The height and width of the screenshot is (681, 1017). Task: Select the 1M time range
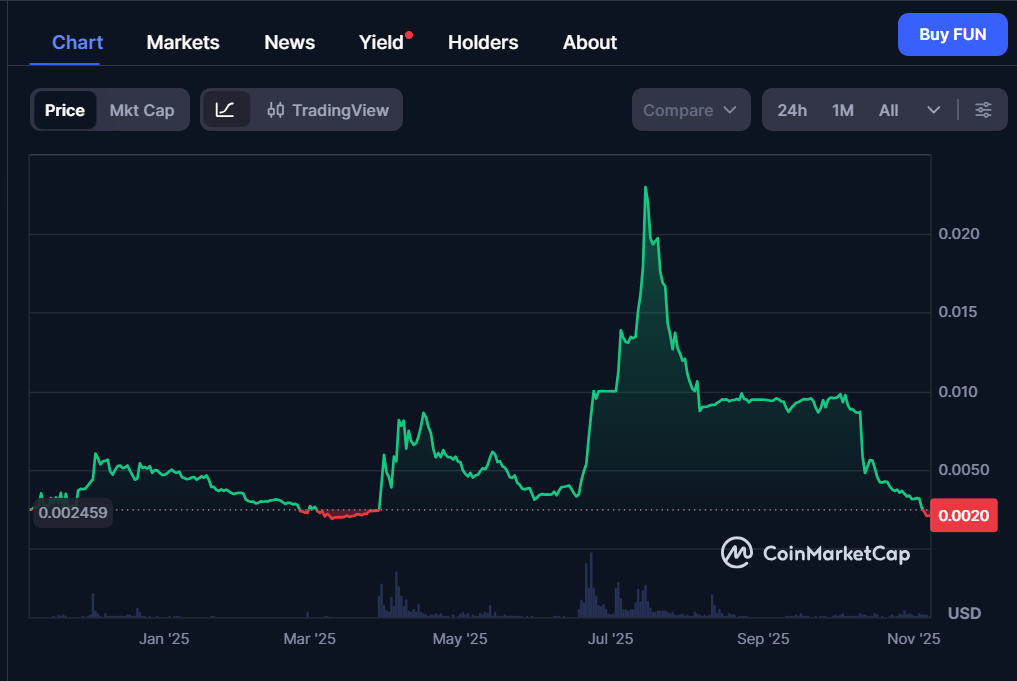[843, 110]
